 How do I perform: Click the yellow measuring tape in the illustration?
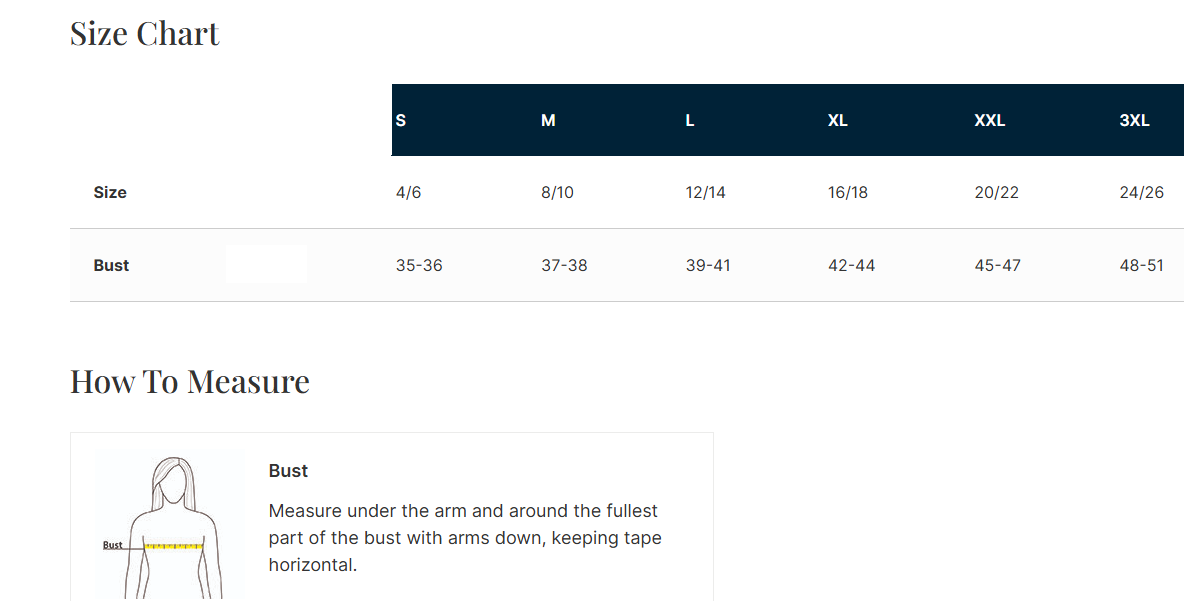coord(174,546)
